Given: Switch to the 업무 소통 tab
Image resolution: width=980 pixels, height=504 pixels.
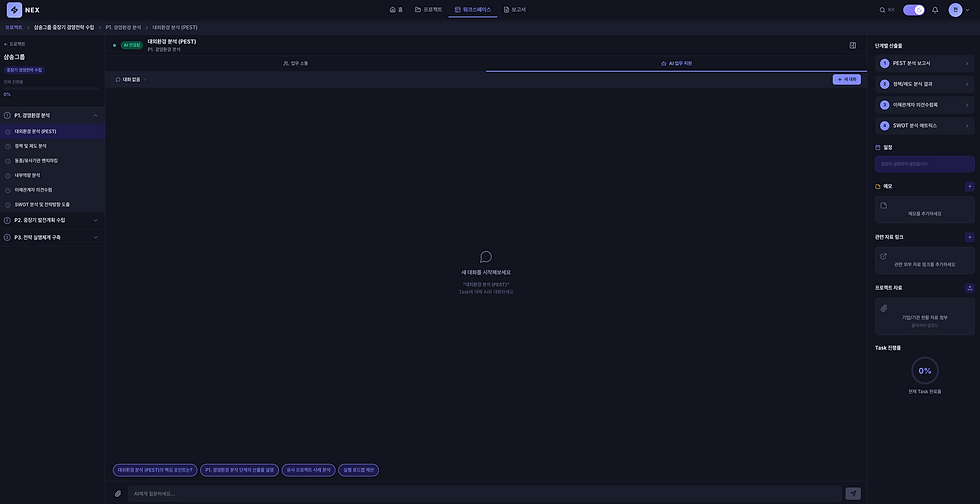Looking at the screenshot, I should pos(296,64).
